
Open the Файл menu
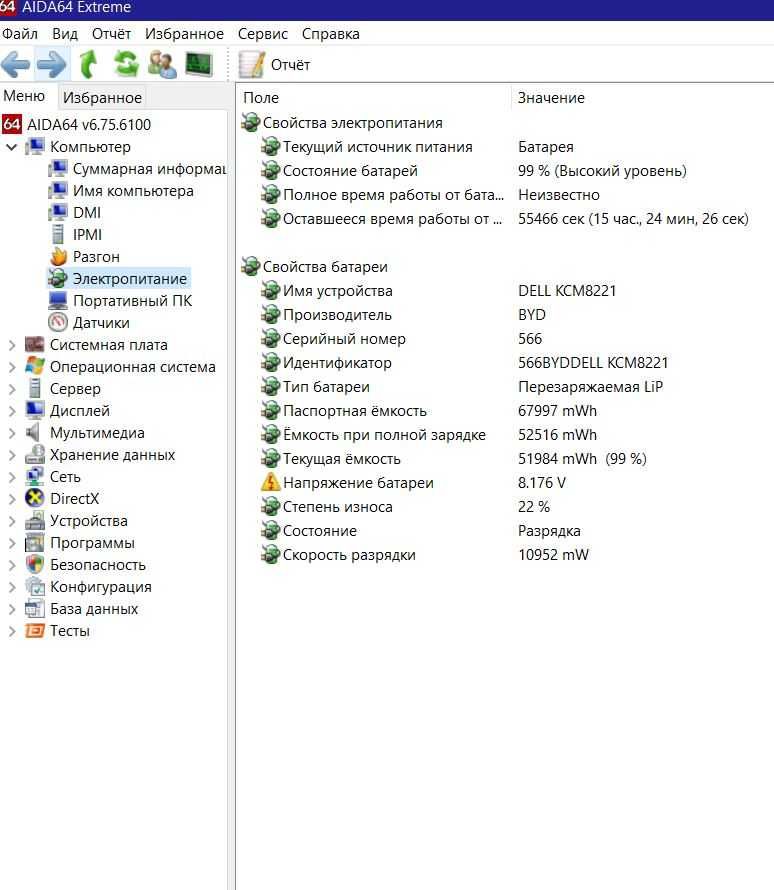point(20,34)
